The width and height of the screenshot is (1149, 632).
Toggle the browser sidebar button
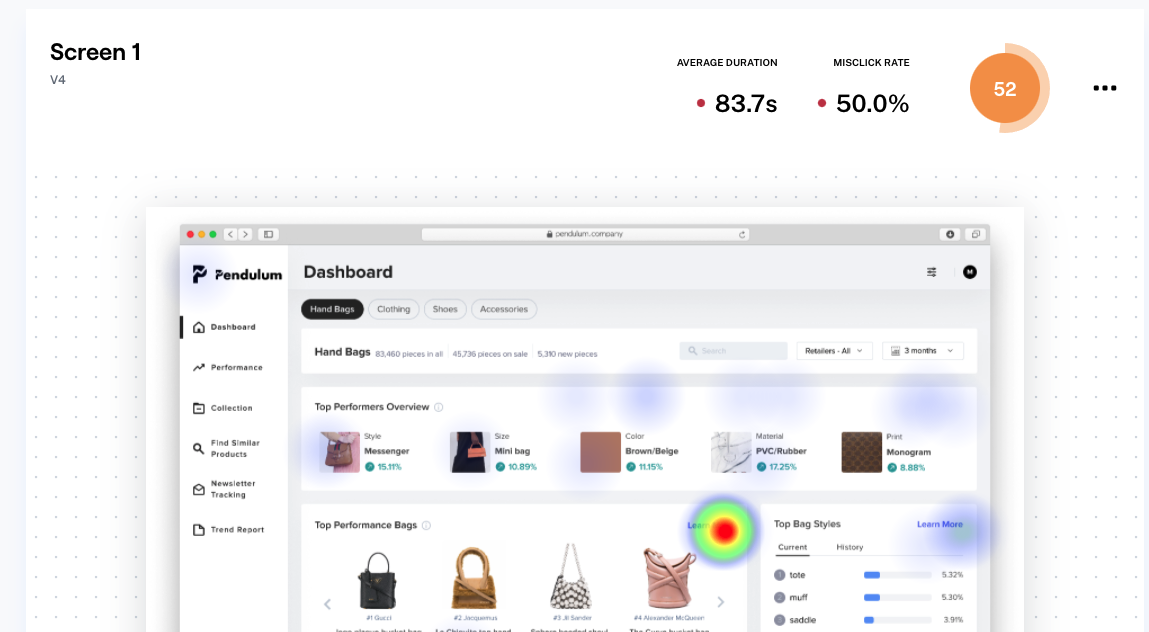click(x=268, y=235)
